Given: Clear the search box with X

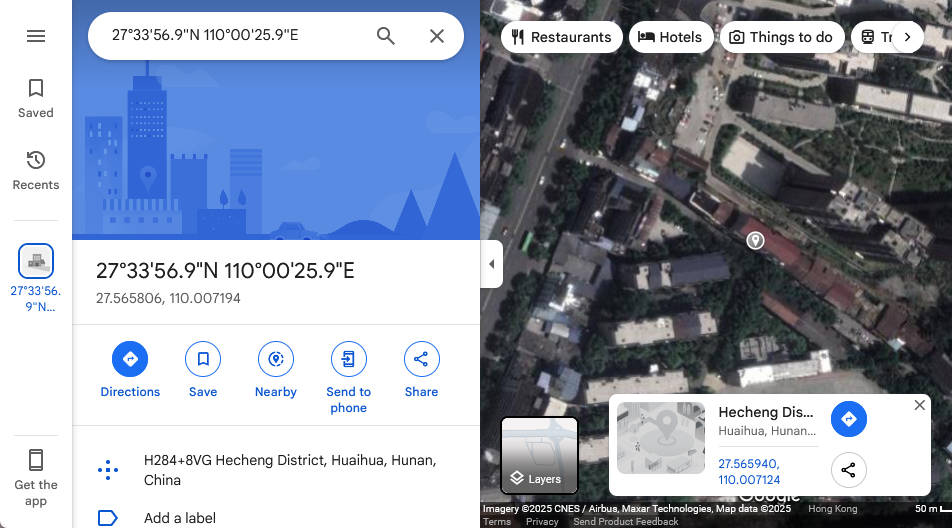Looking at the screenshot, I should click(437, 36).
